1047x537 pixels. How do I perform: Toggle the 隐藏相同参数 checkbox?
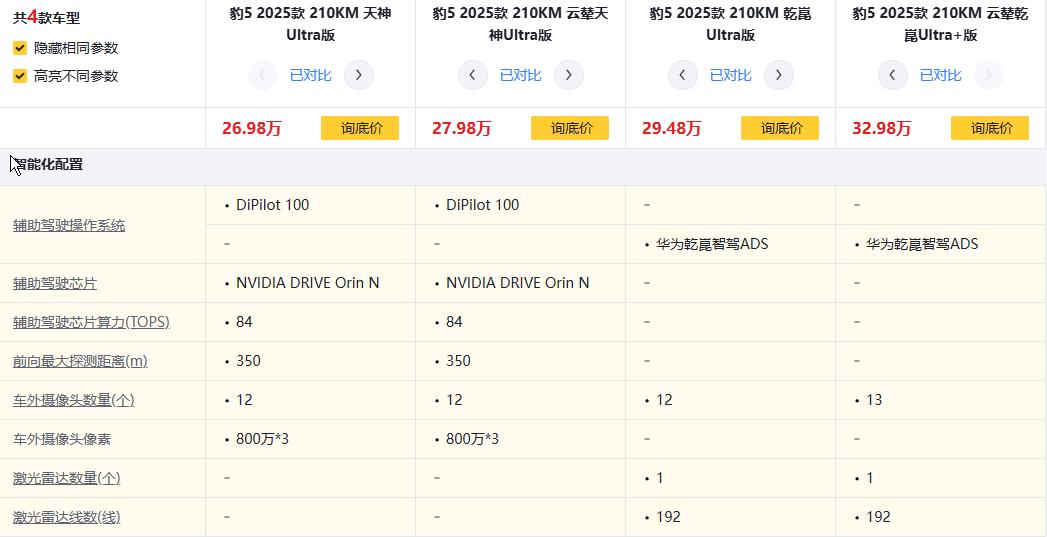tap(20, 48)
